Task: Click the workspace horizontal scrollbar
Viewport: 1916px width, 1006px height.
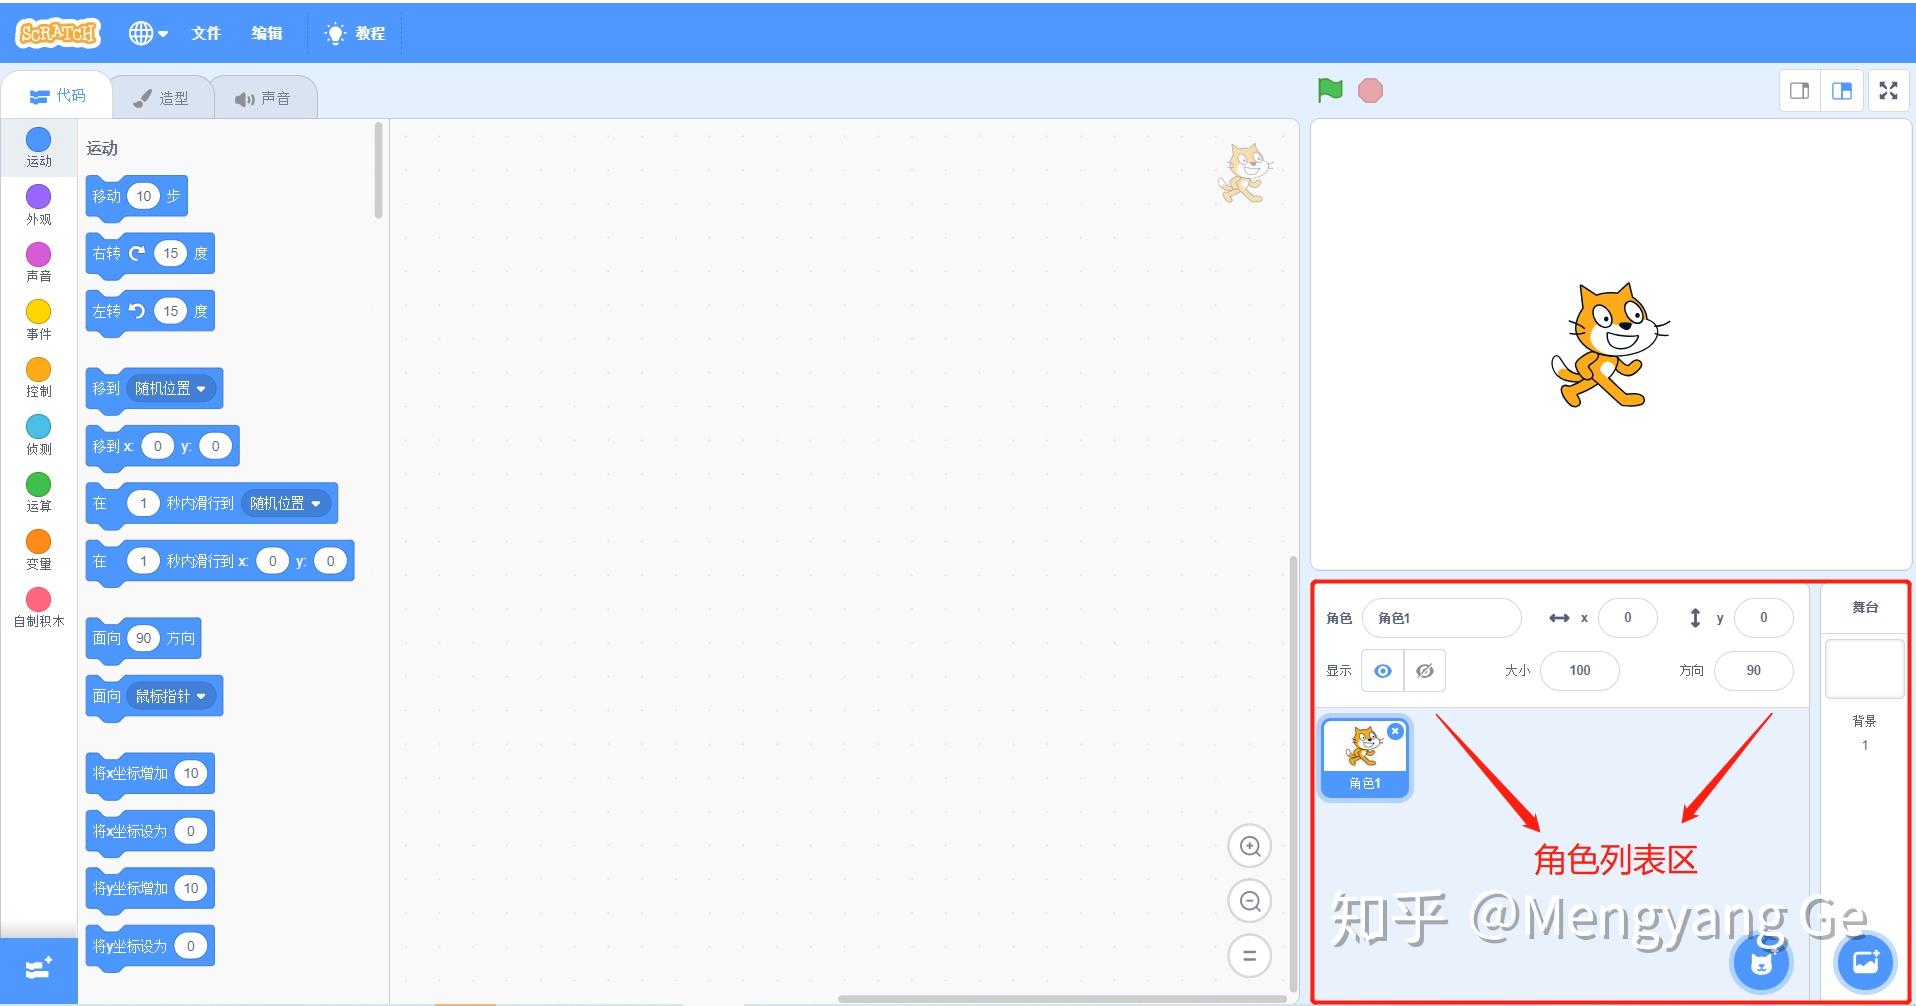Action: [x=1062, y=999]
